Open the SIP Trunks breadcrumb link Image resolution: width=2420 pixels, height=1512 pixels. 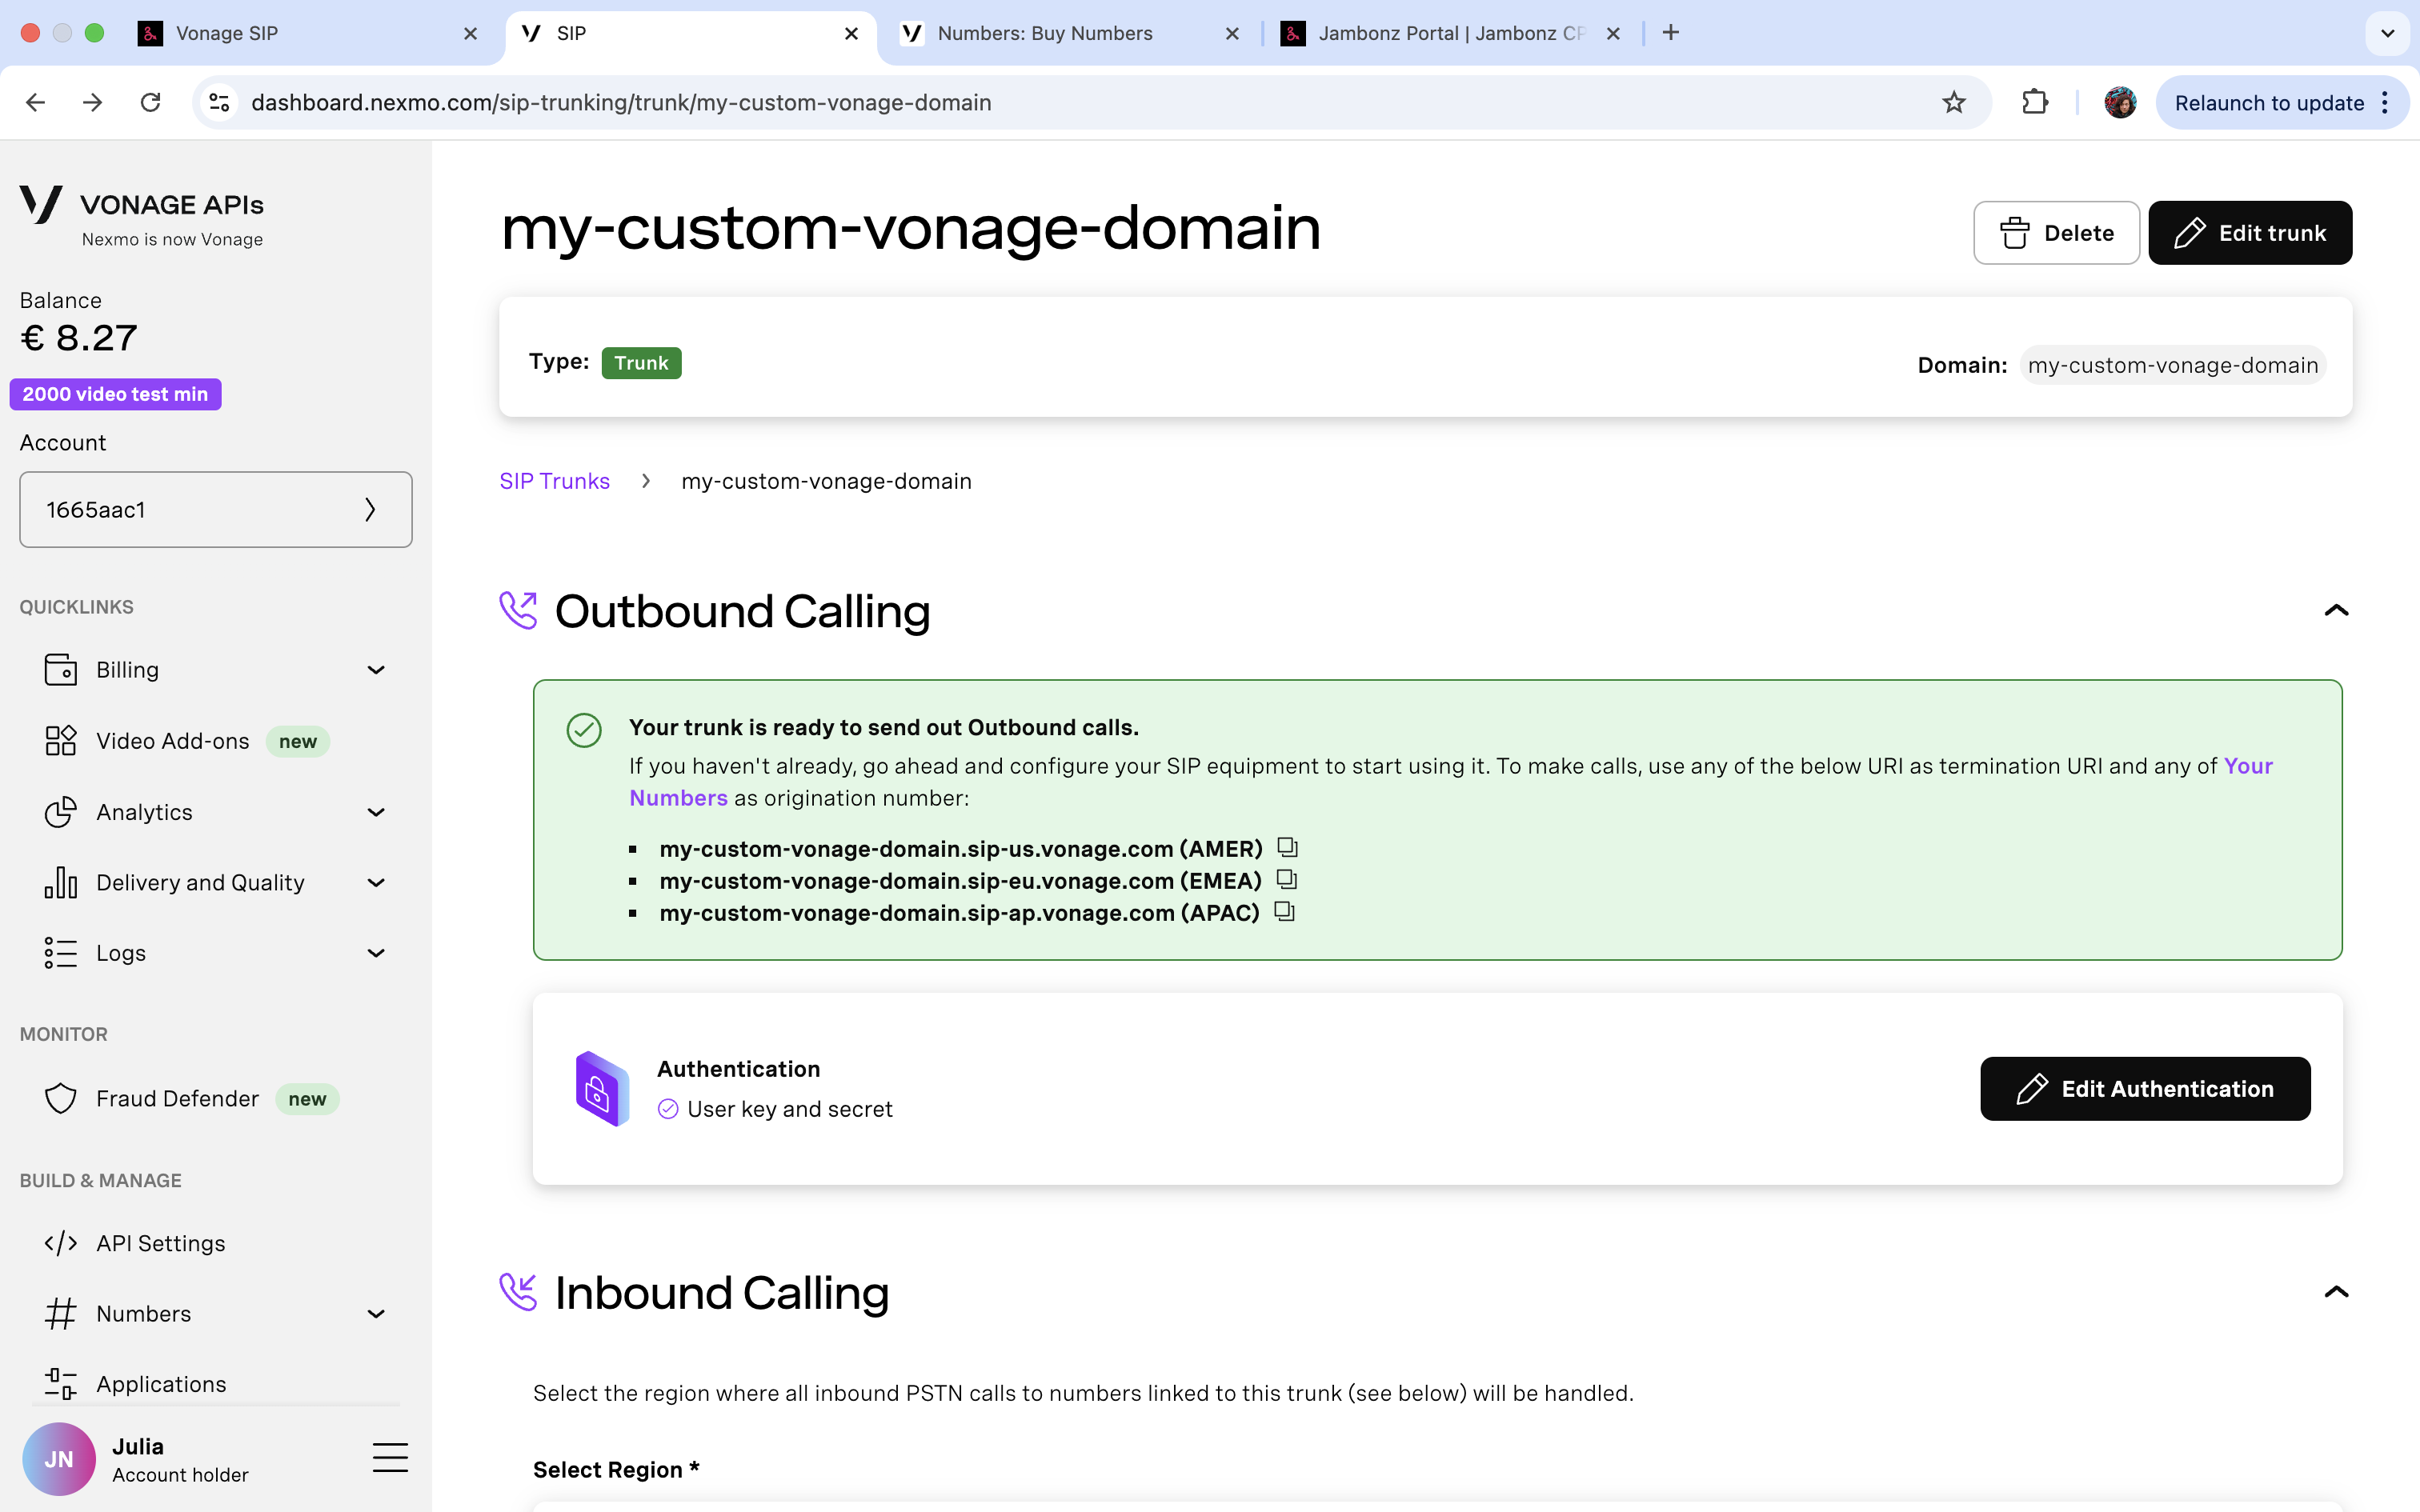pos(554,481)
